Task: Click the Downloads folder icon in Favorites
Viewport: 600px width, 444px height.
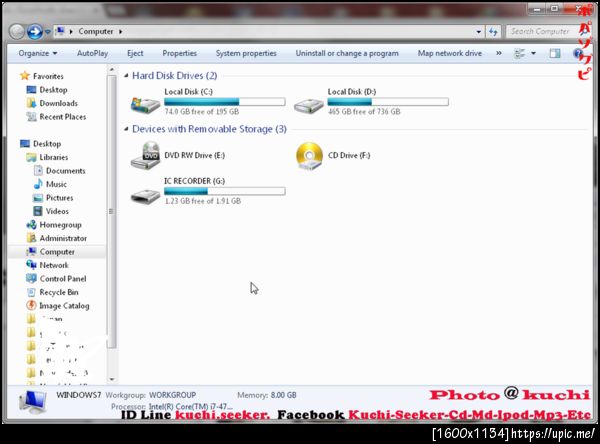Action: click(x=31, y=103)
